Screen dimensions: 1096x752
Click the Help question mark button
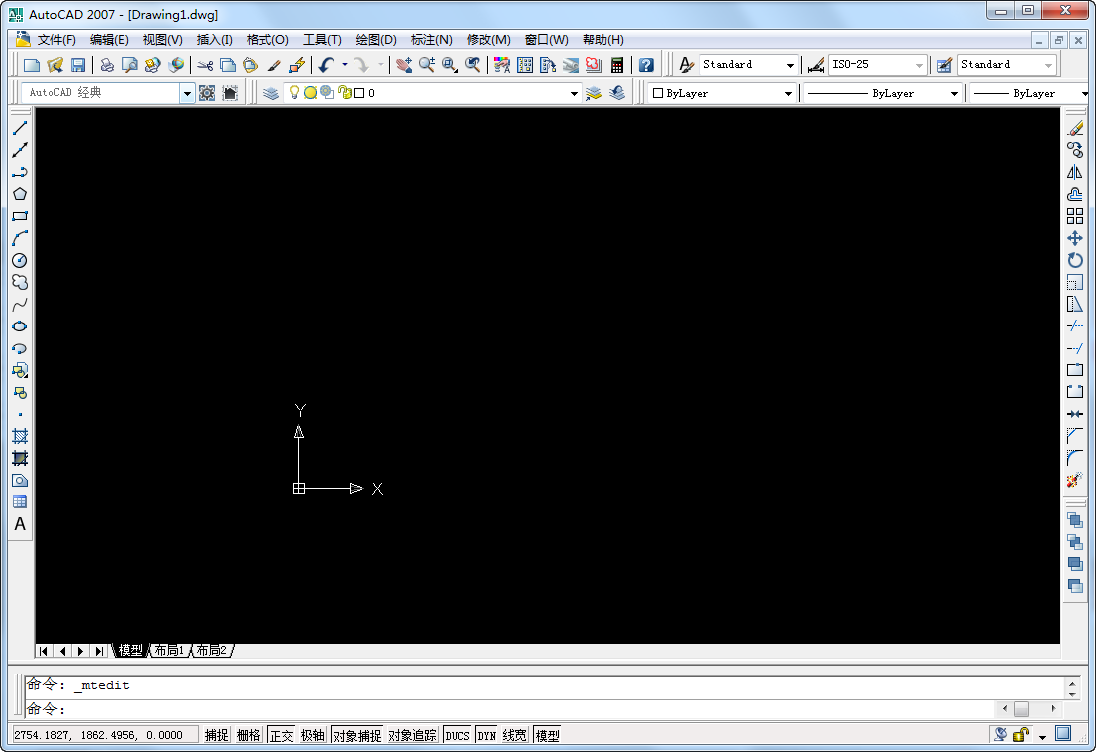pos(645,64)
